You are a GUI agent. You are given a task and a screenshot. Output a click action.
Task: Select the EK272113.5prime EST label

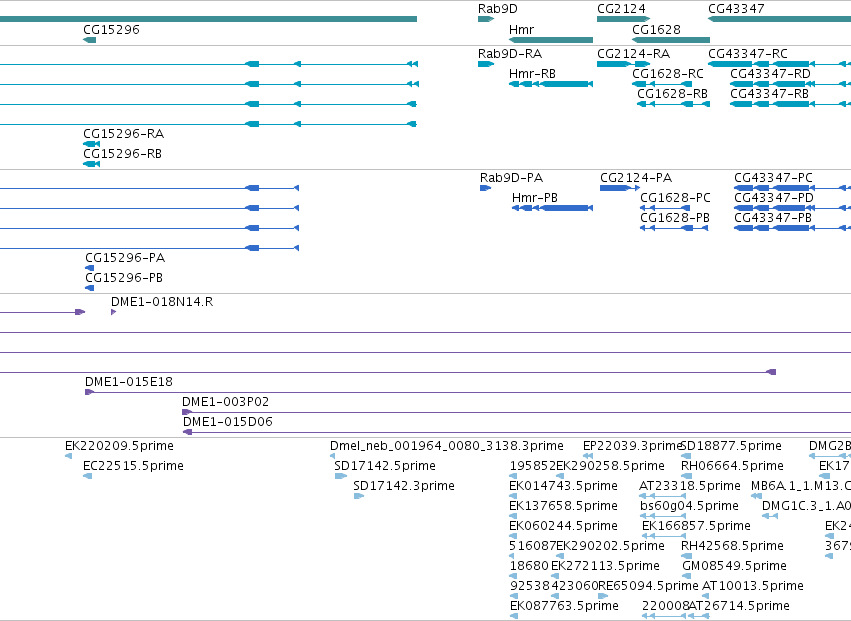pos(605,567)
